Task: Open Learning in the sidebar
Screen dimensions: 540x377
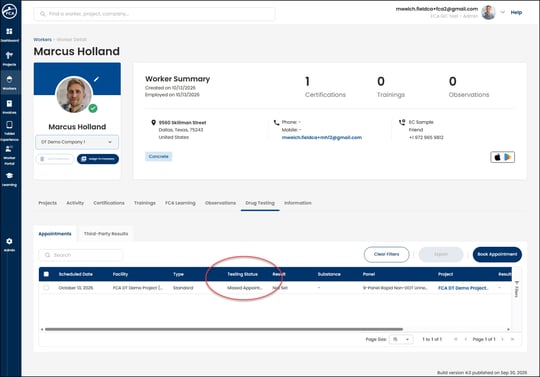Action: click(x=9, y=179)
